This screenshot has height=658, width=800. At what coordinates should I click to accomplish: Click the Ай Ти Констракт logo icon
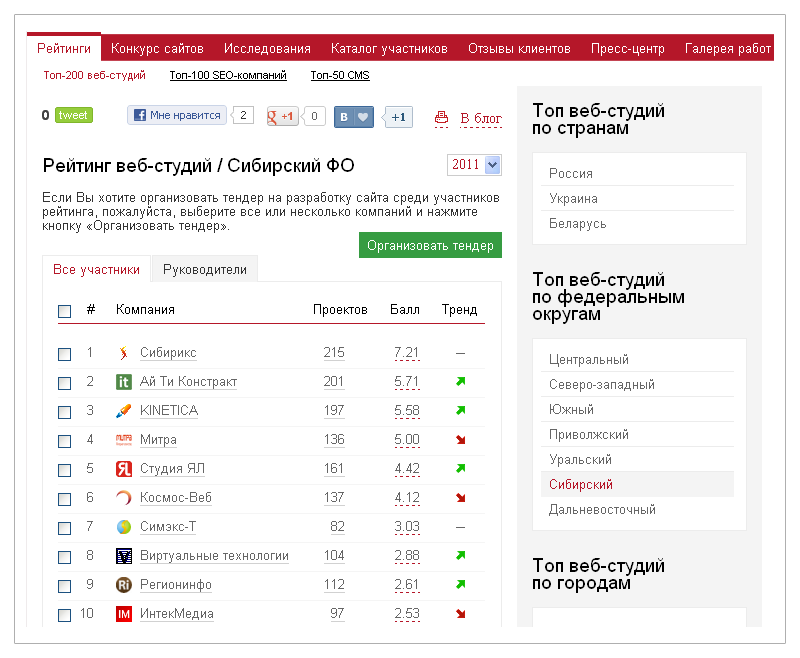(x=123, y=382)
